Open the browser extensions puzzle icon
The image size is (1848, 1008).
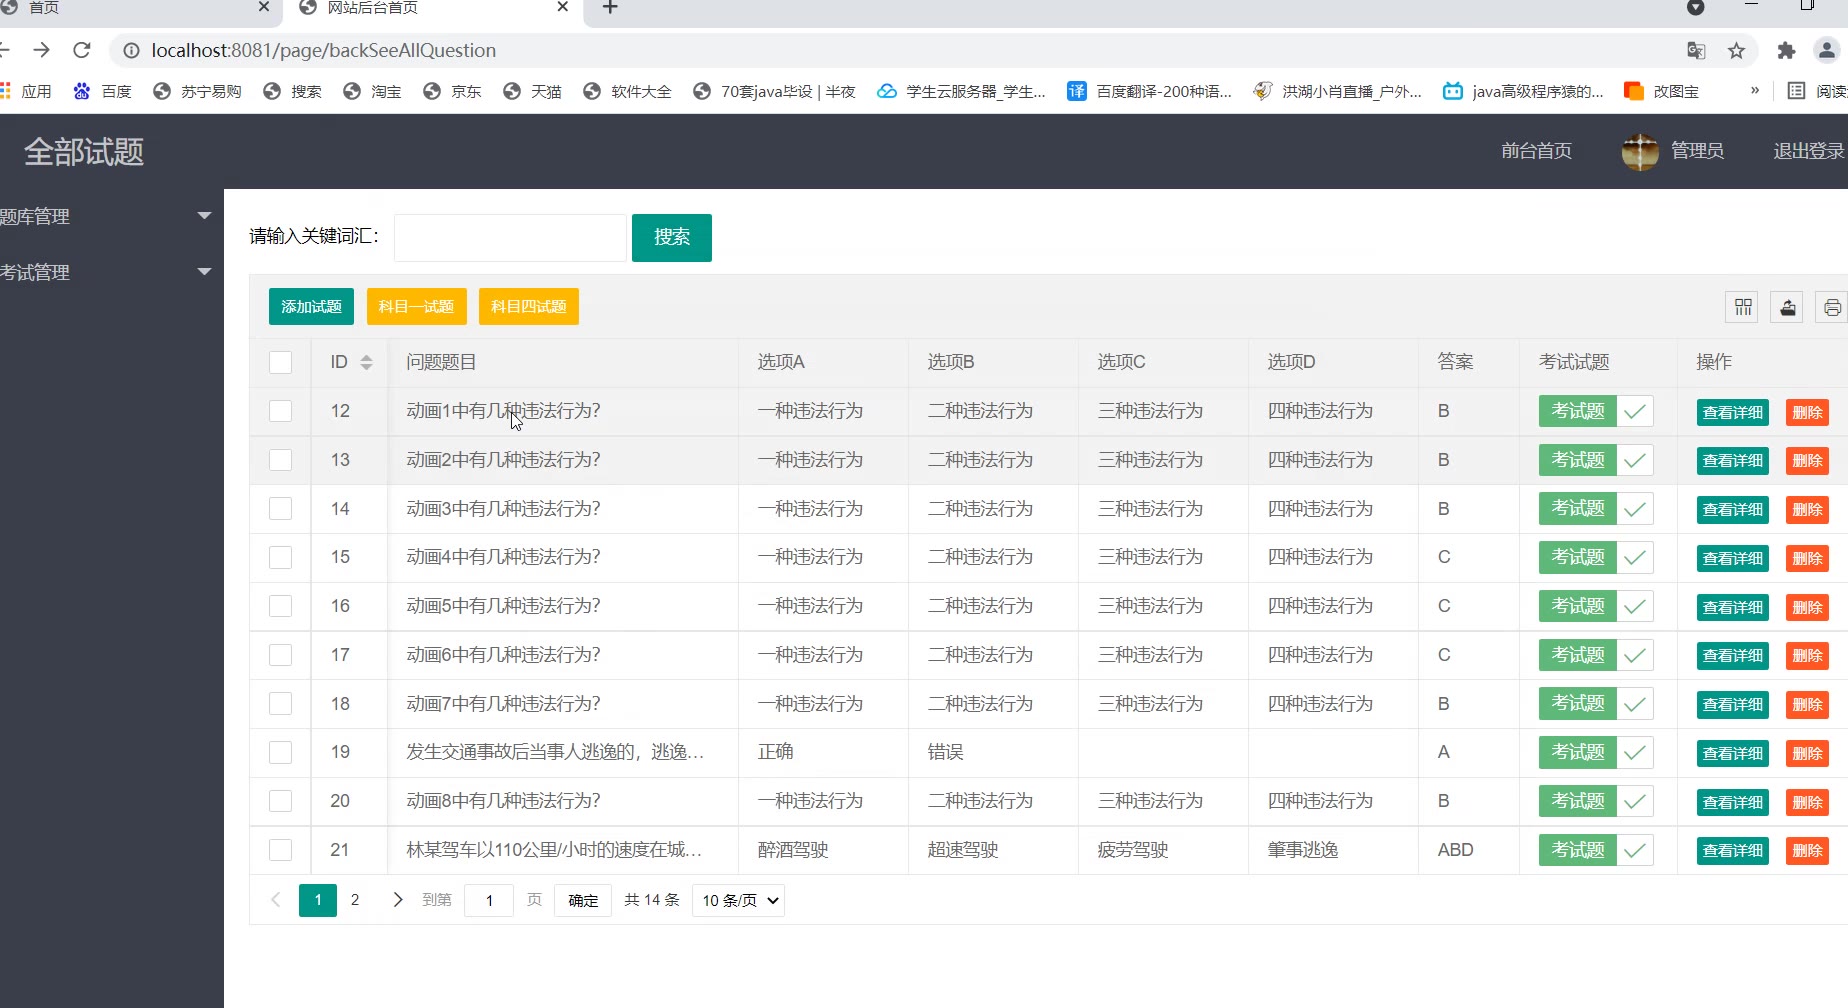pos(1786,51)
